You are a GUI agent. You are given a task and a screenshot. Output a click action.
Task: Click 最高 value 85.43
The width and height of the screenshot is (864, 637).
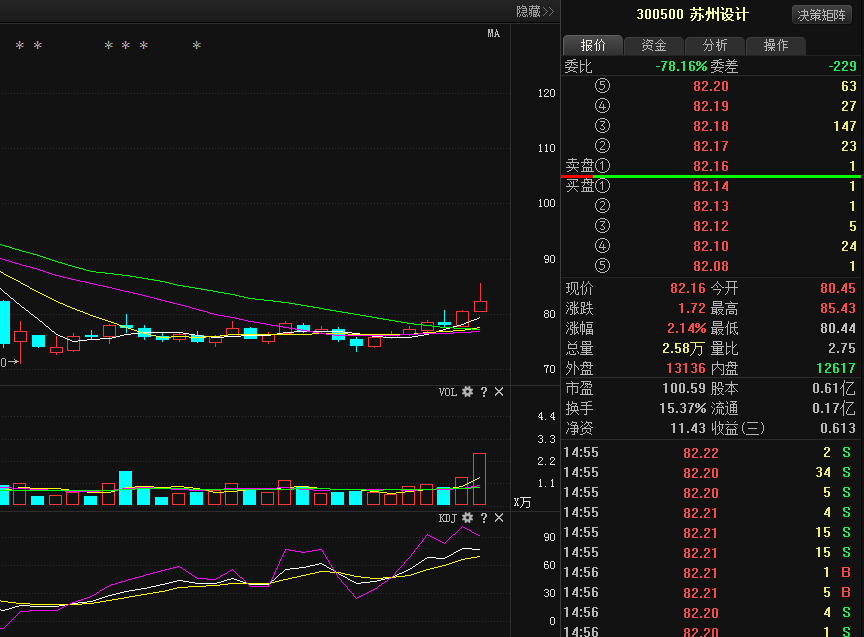[x=838, y=308]
